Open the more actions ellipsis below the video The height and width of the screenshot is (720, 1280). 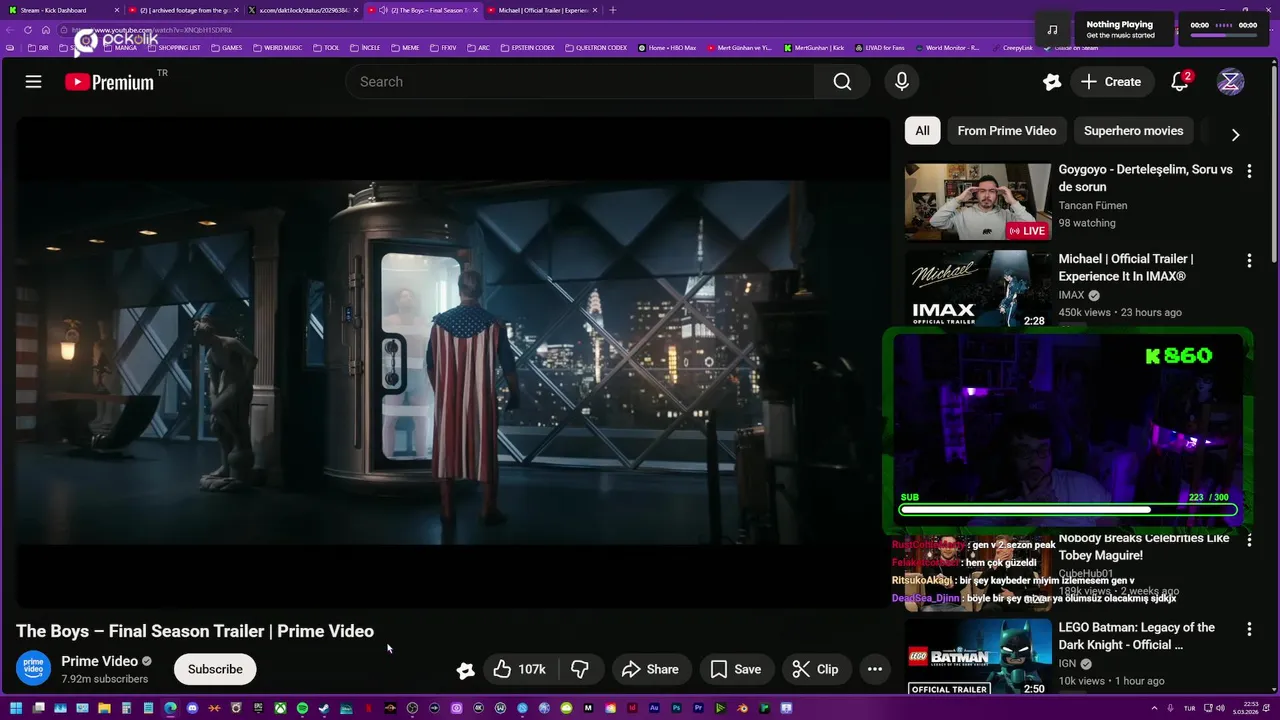875,669
